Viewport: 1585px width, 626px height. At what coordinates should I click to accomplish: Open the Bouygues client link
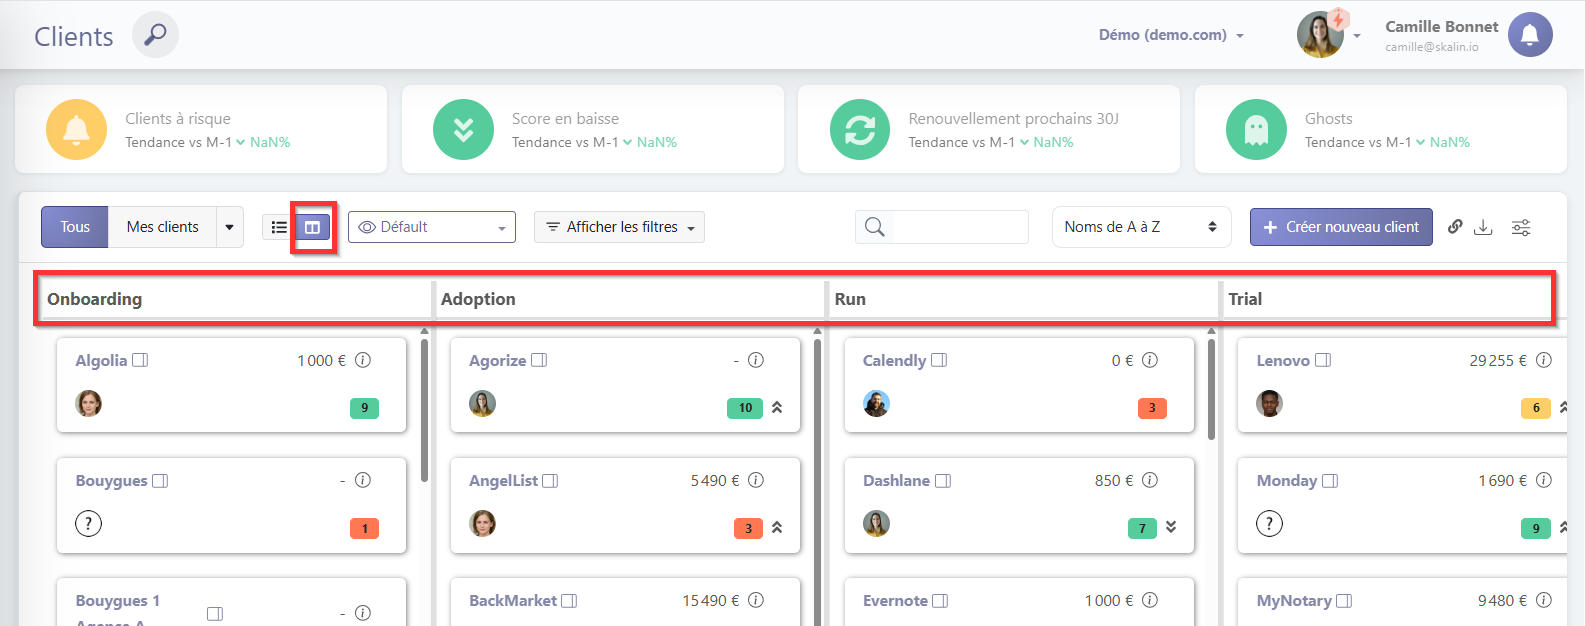(x=111, y=481)
